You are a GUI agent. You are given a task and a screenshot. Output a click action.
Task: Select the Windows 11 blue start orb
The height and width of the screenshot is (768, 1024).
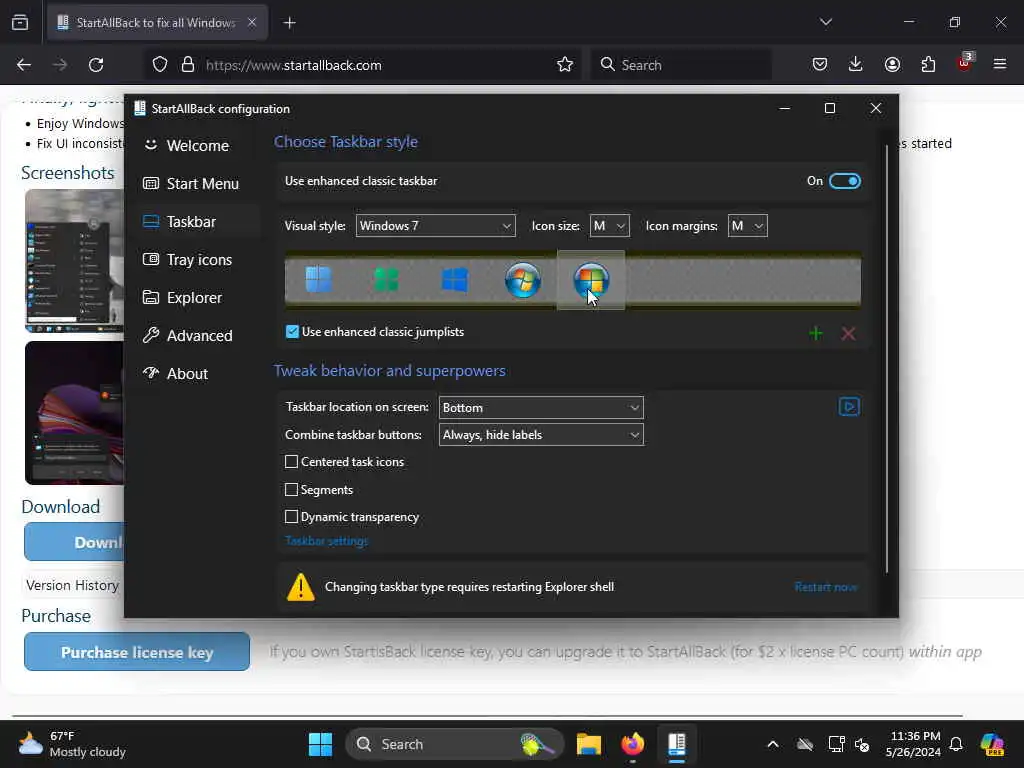pos(319,280)
